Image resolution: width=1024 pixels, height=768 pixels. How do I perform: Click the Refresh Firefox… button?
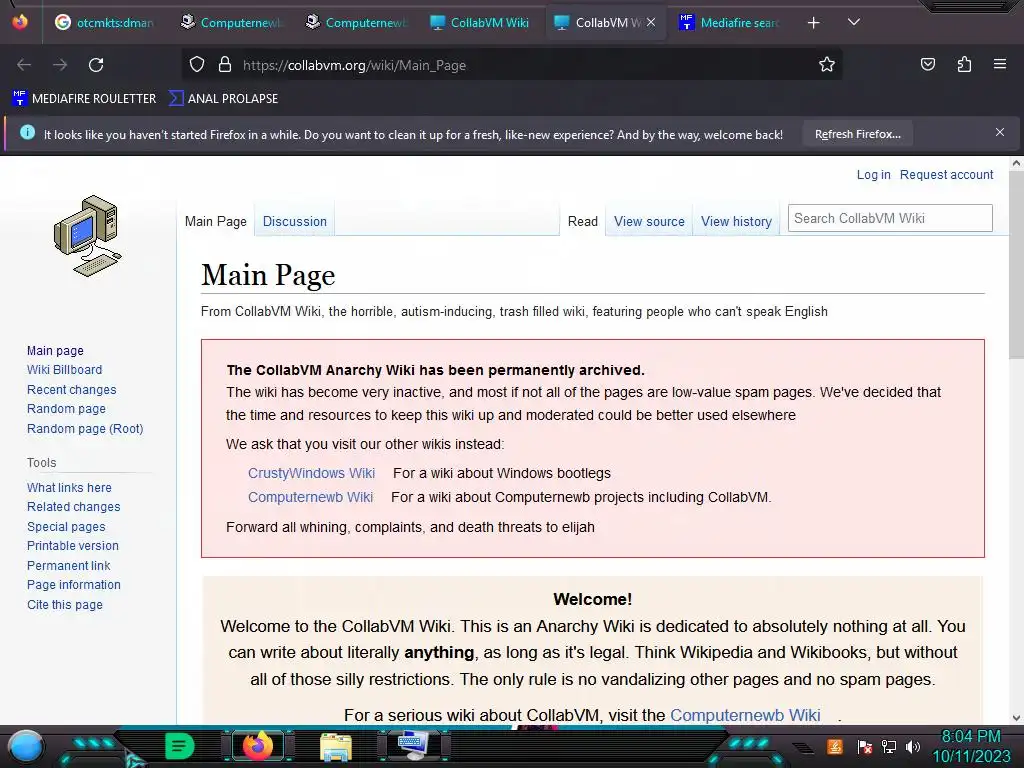pyautogui.click(x=857, y=134)
